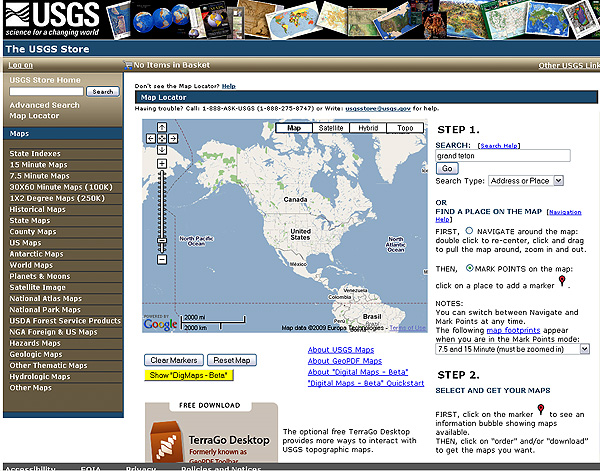Pan the map down with the arrow
The image size is (600, 471).
[161, 150]
